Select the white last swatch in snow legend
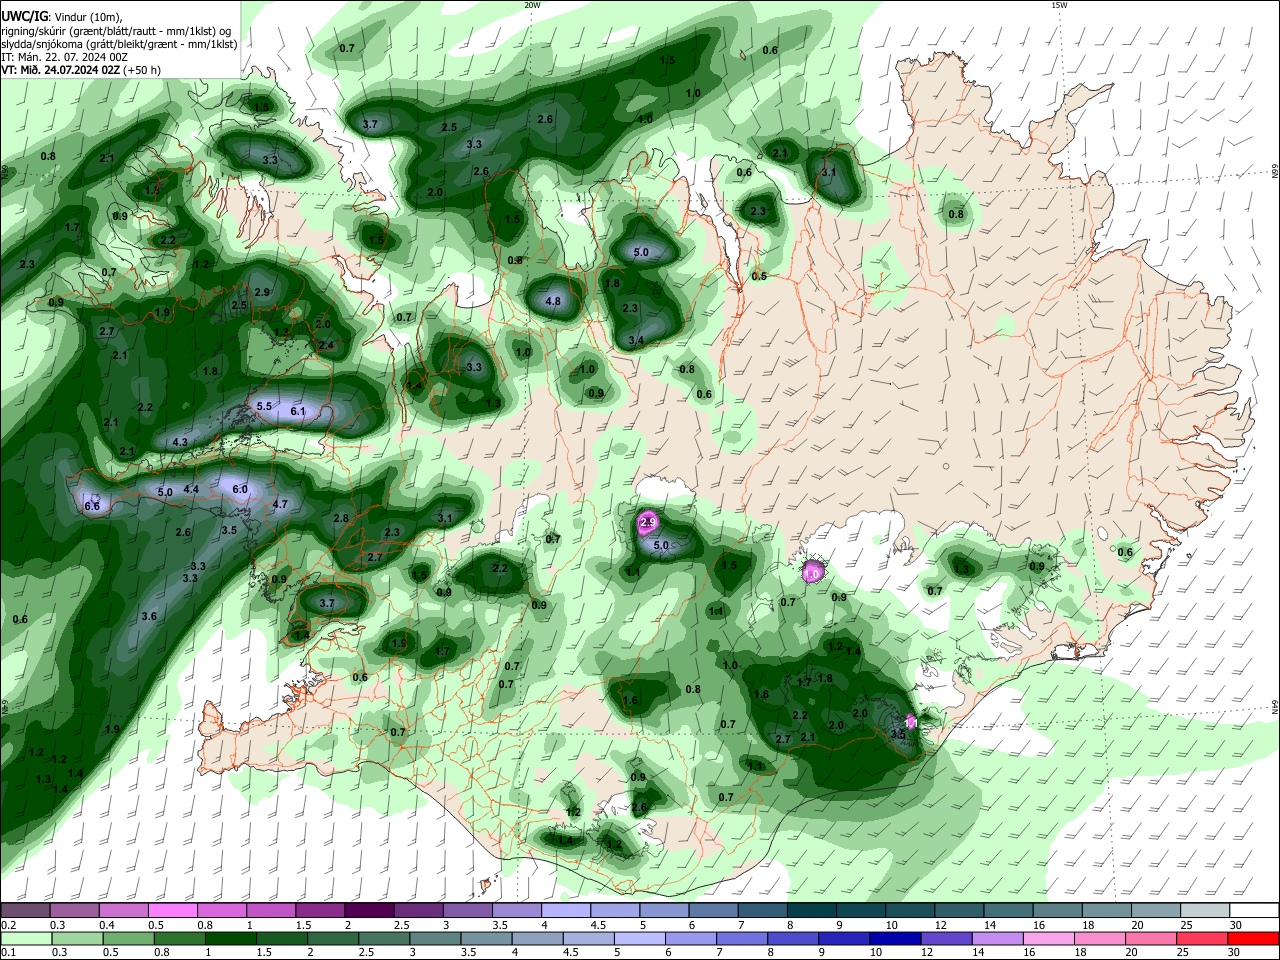The height and width of the screenshot is (960, 1280). coord(1254,911)
